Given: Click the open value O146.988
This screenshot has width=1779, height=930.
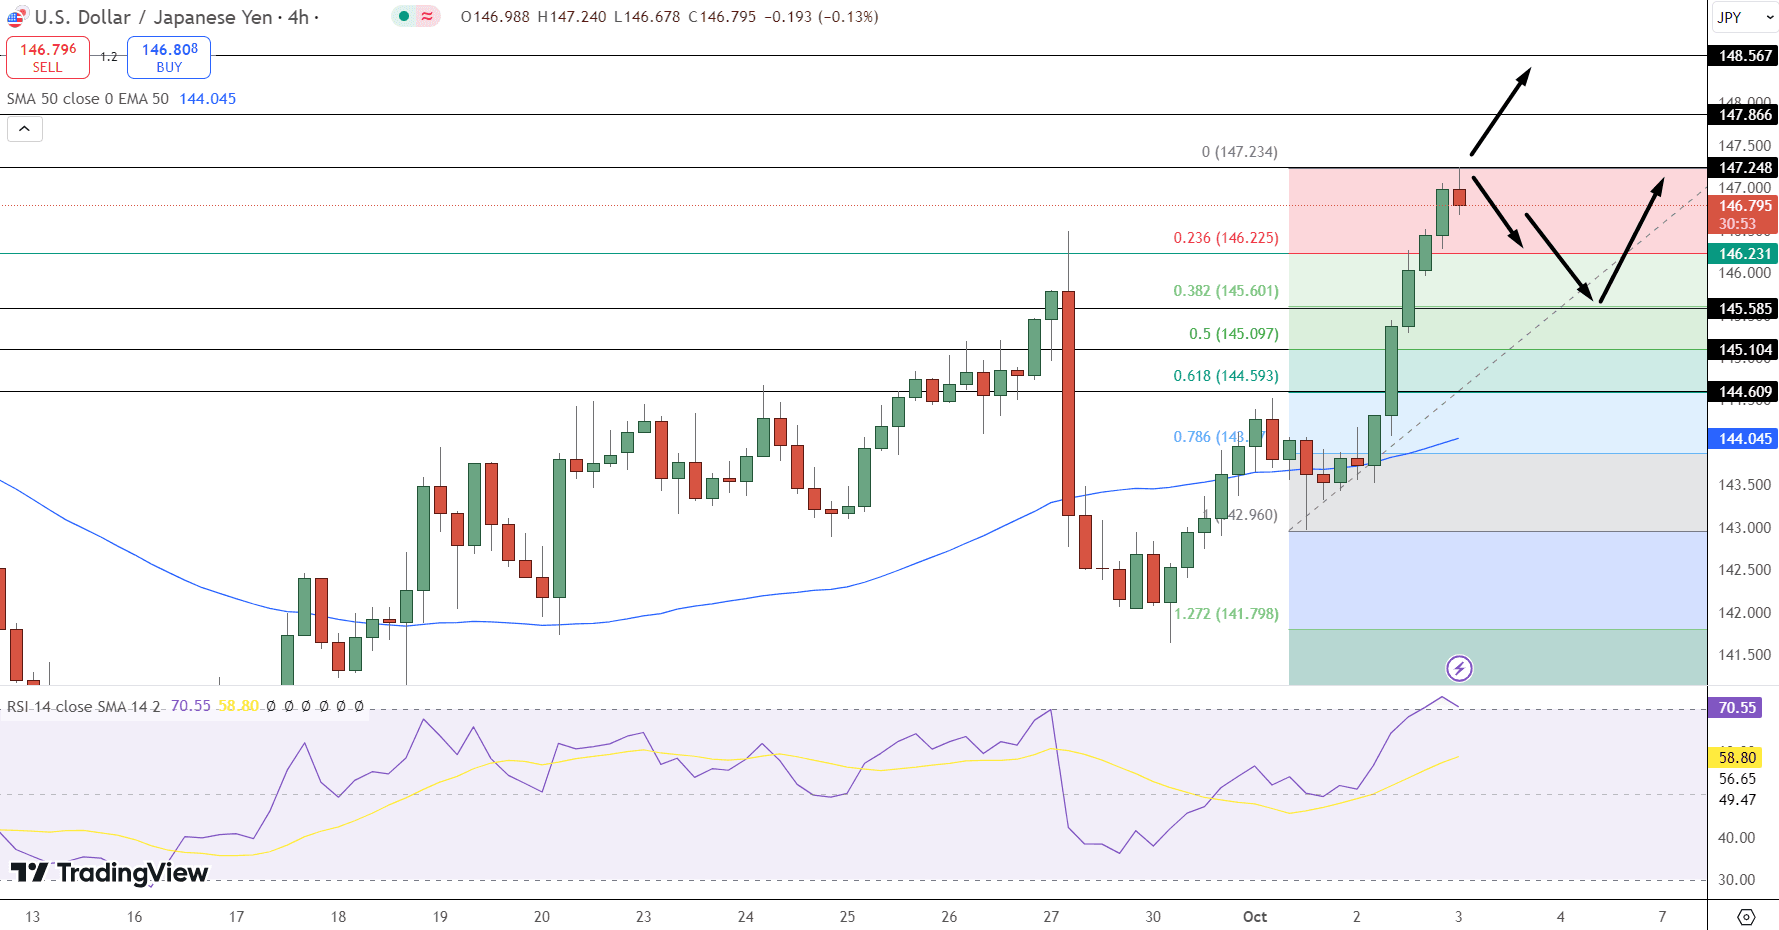Looking at the screenshot, I should pyautogui.click(x=495, y=17).
